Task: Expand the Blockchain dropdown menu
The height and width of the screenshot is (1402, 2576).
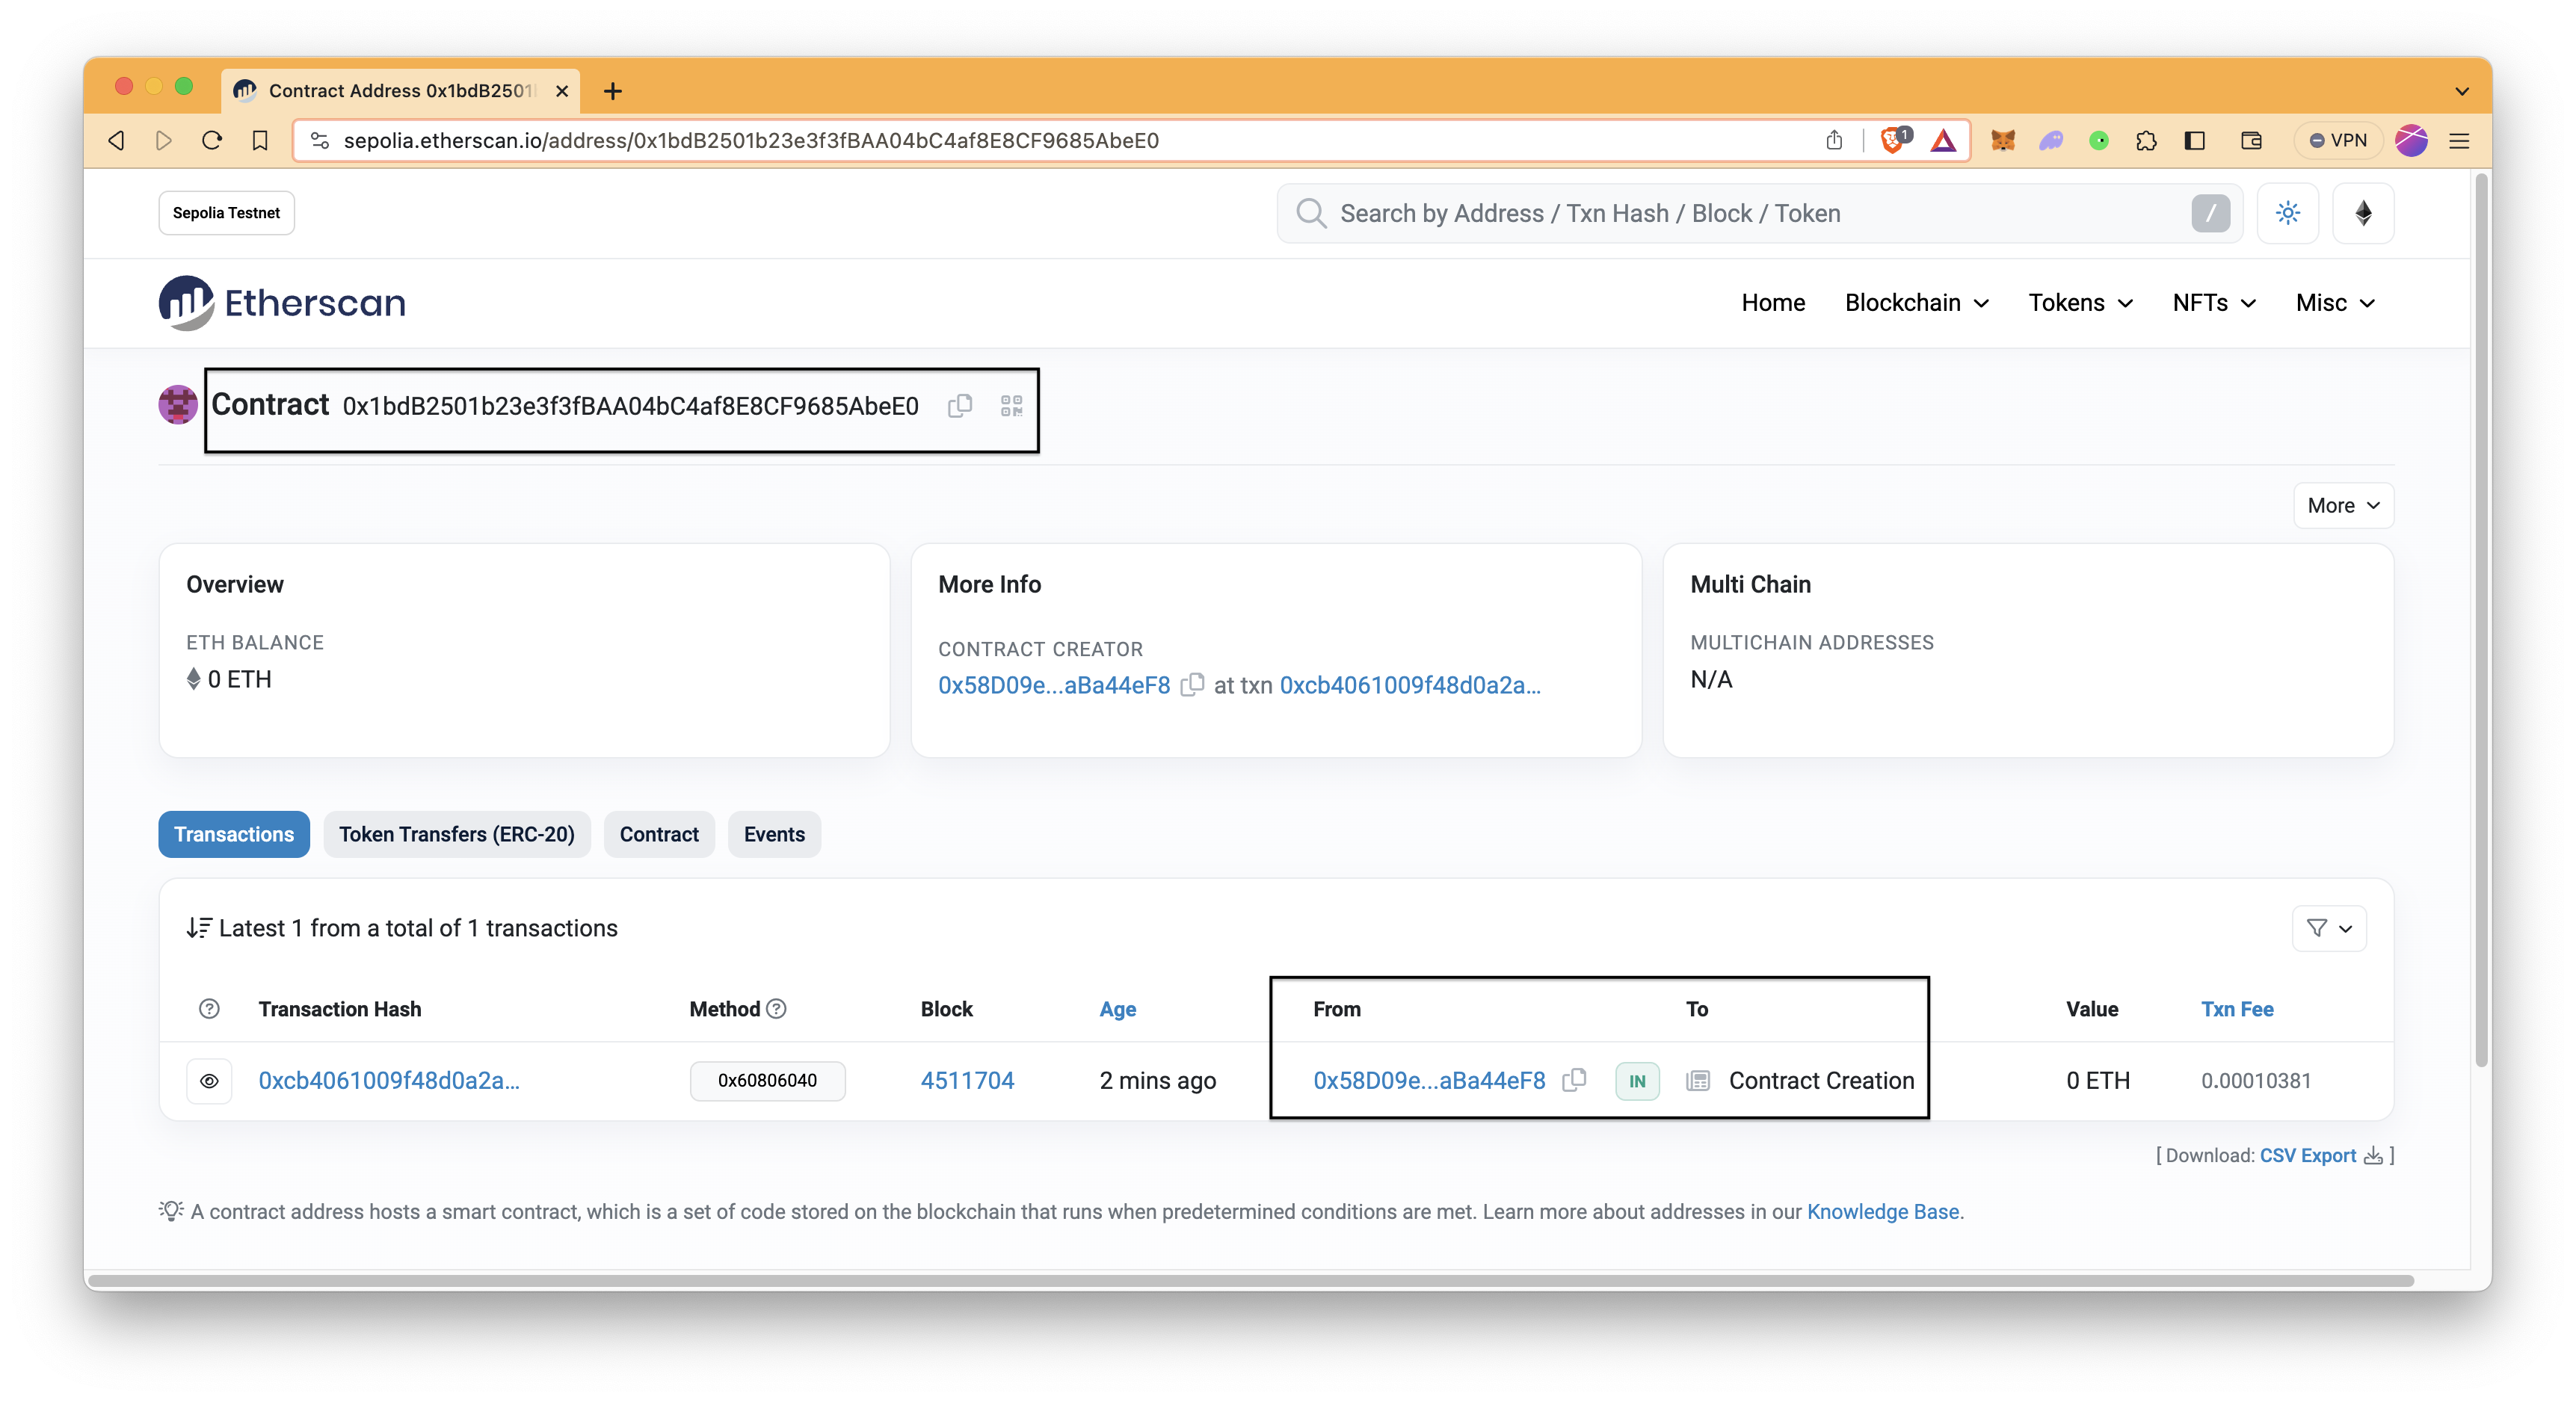Action: [1913, 300]
